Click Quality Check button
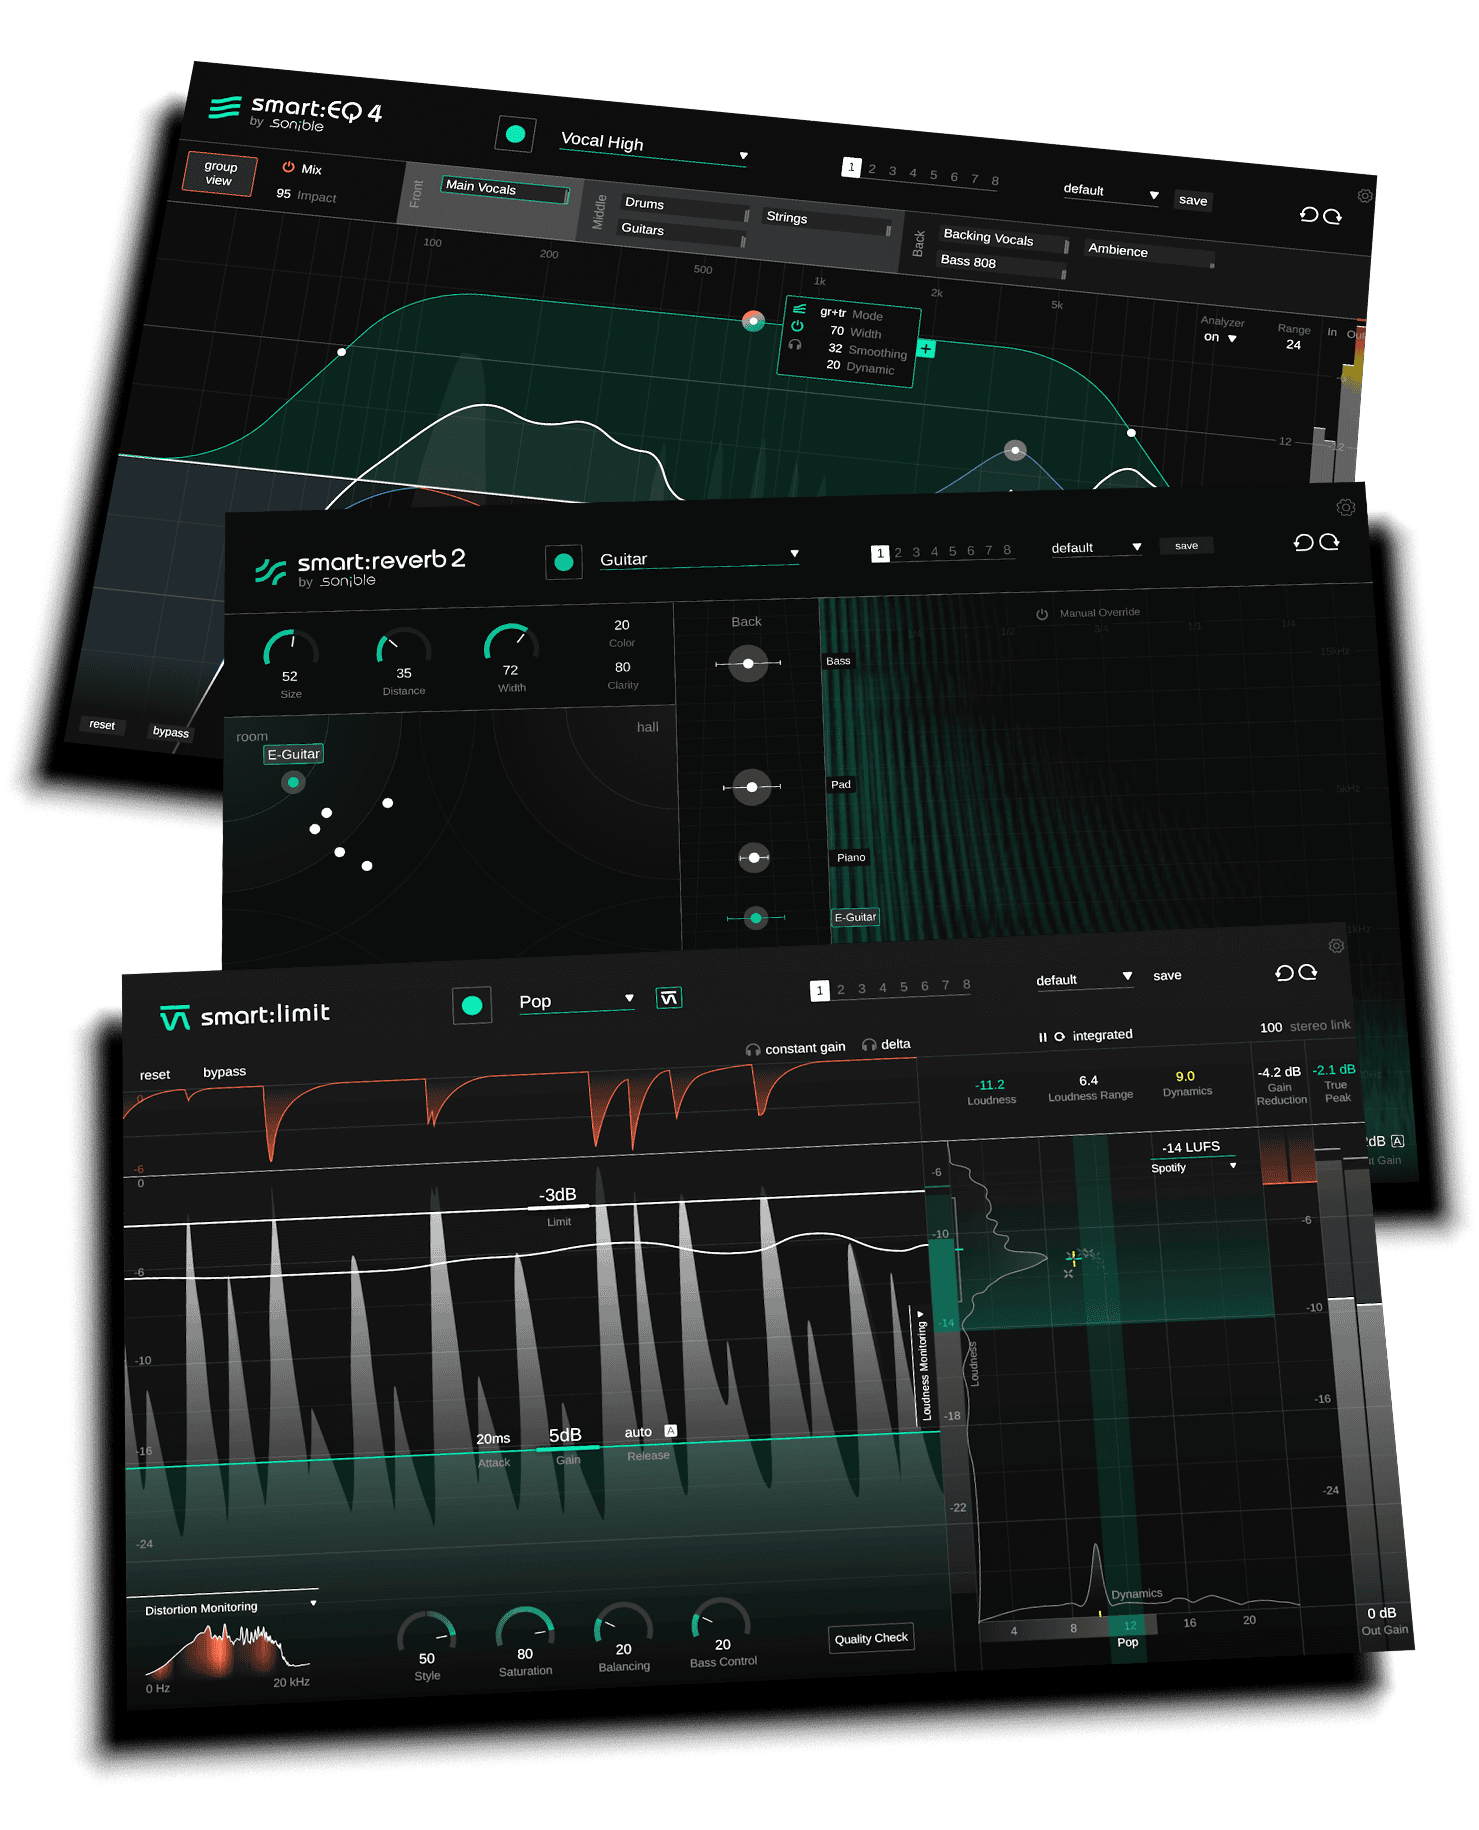 [871, 1638]
